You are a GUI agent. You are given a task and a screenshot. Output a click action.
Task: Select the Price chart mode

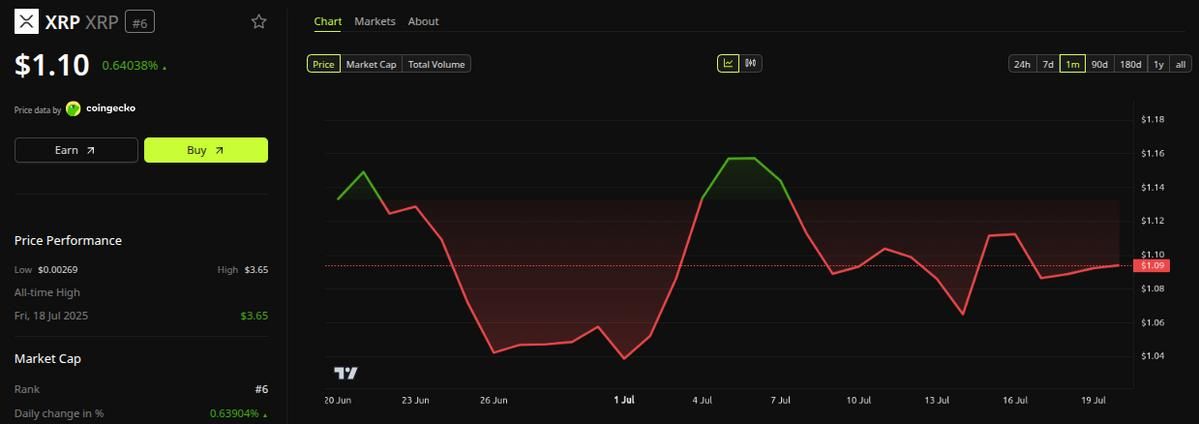click(323, 64)
